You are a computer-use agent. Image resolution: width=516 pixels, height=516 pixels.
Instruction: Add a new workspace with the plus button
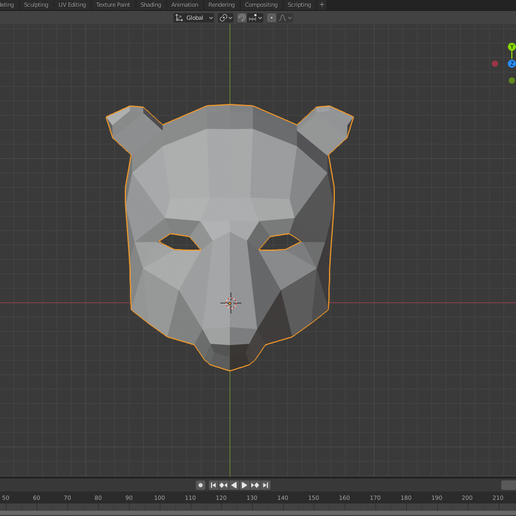322,5
